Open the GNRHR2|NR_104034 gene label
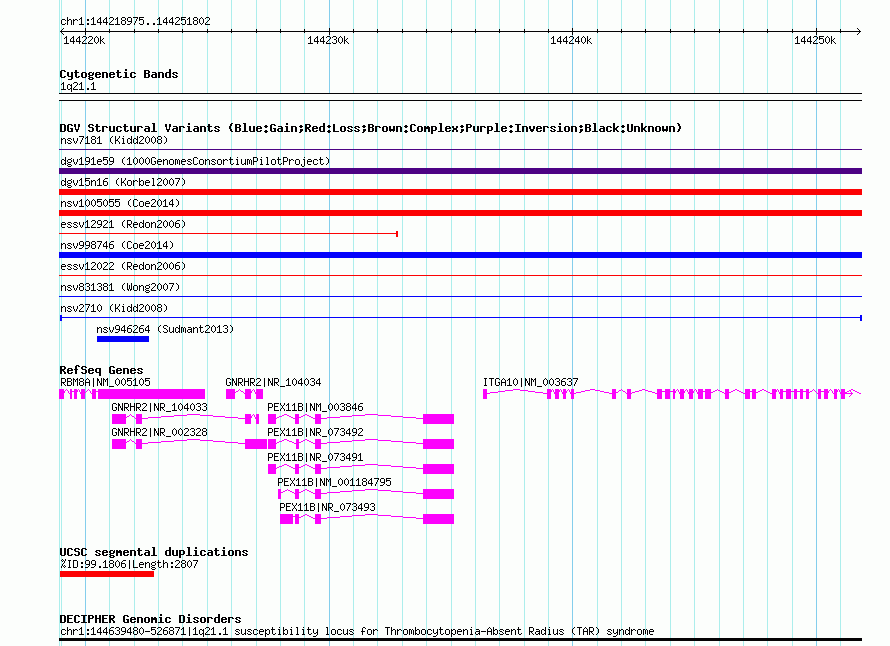 (x=273, y=382)
